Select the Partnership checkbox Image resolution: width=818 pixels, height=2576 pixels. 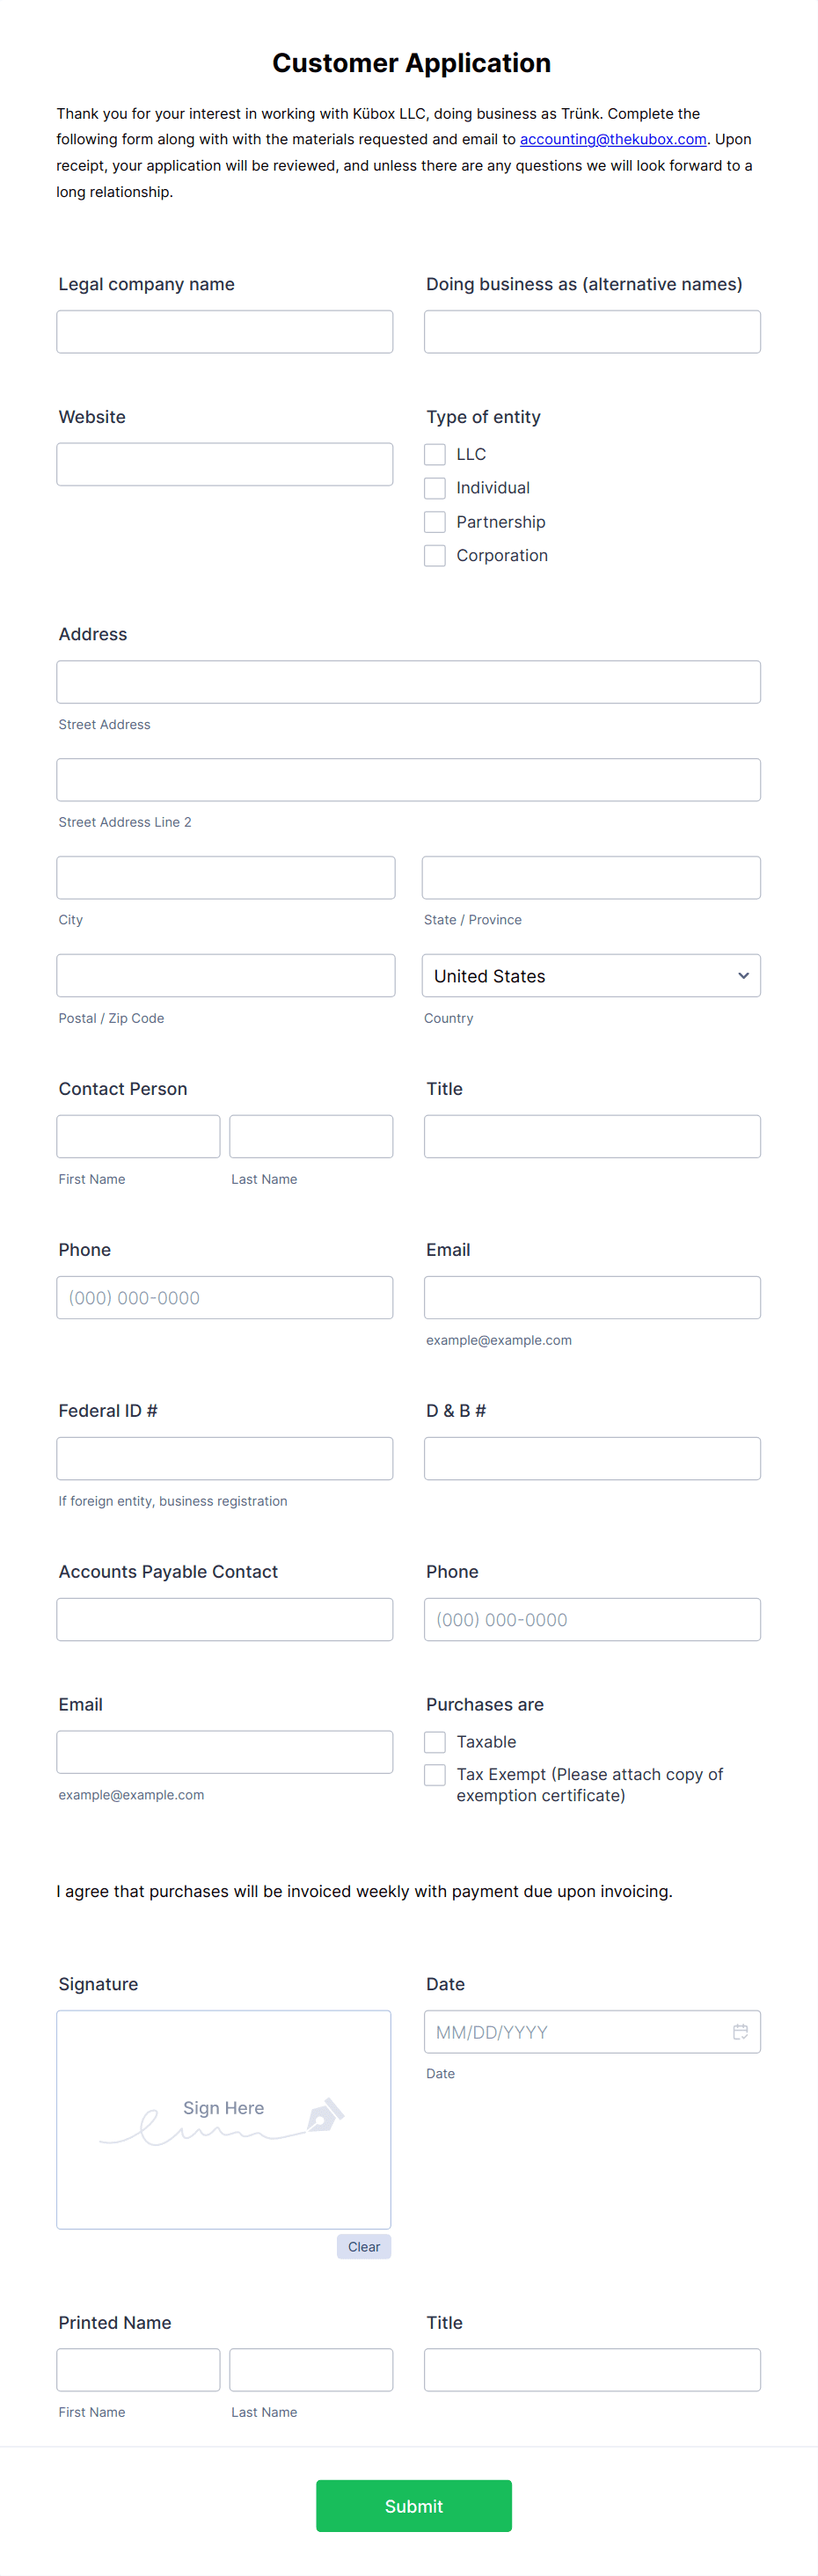435,522
